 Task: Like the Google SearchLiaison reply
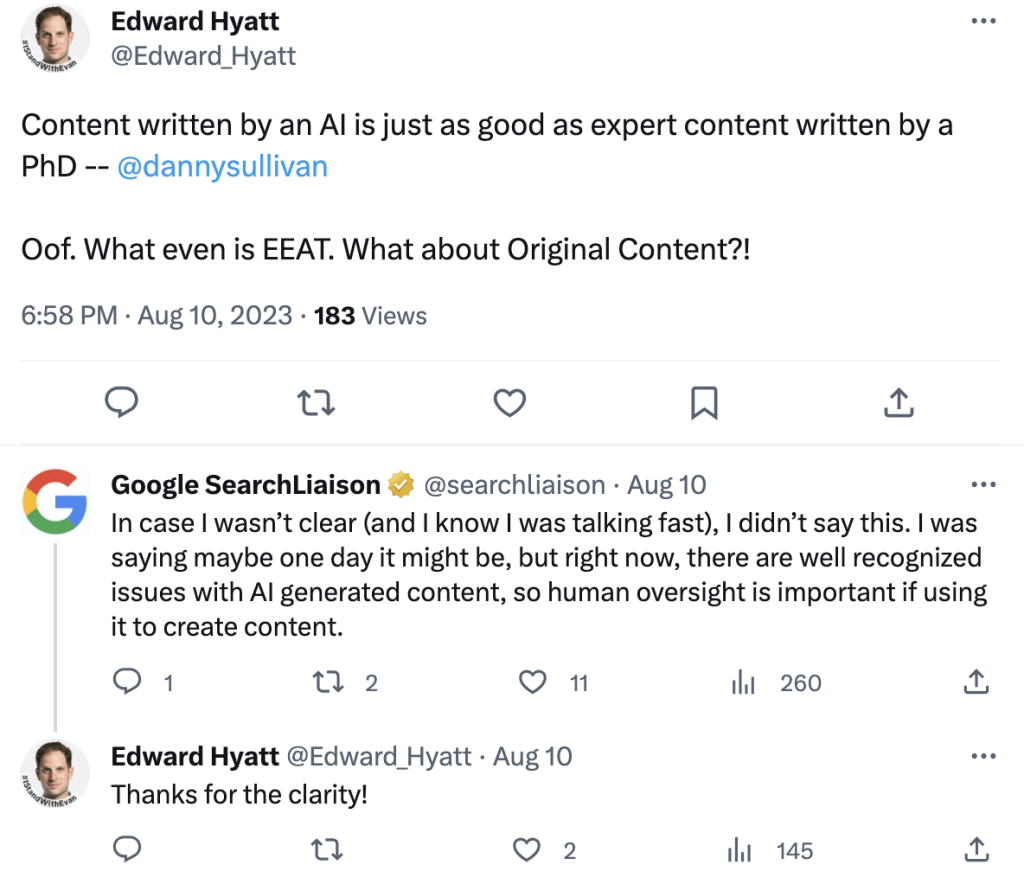(x=534, y=683)
